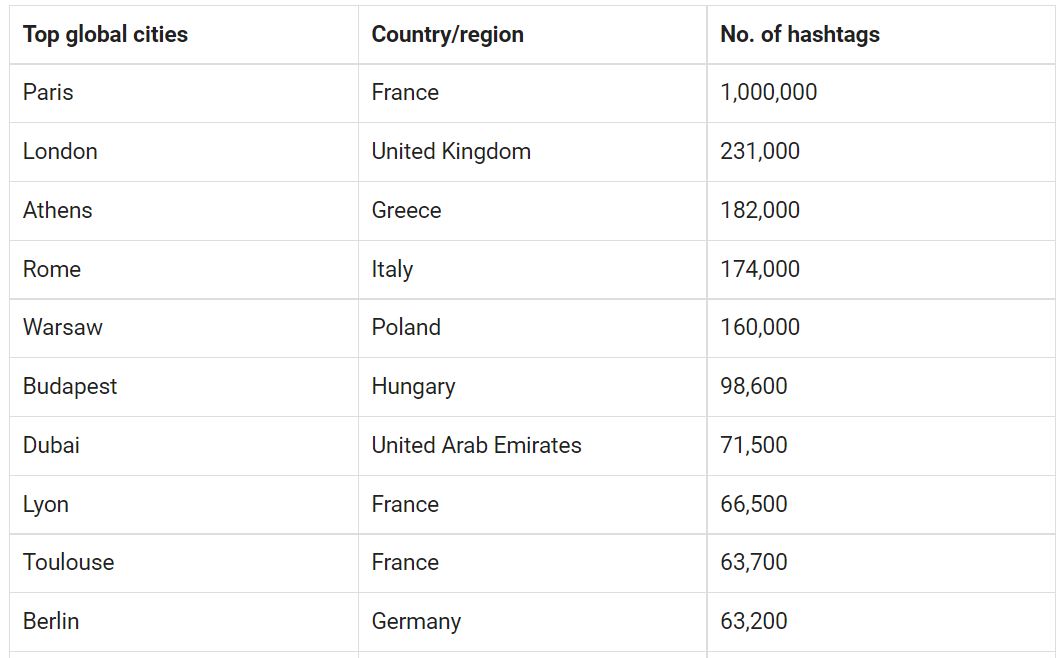The width and height of the screenshot is (1061, 658).
Task: Select the 98,600 hashtags value
Action: (881, 387)
